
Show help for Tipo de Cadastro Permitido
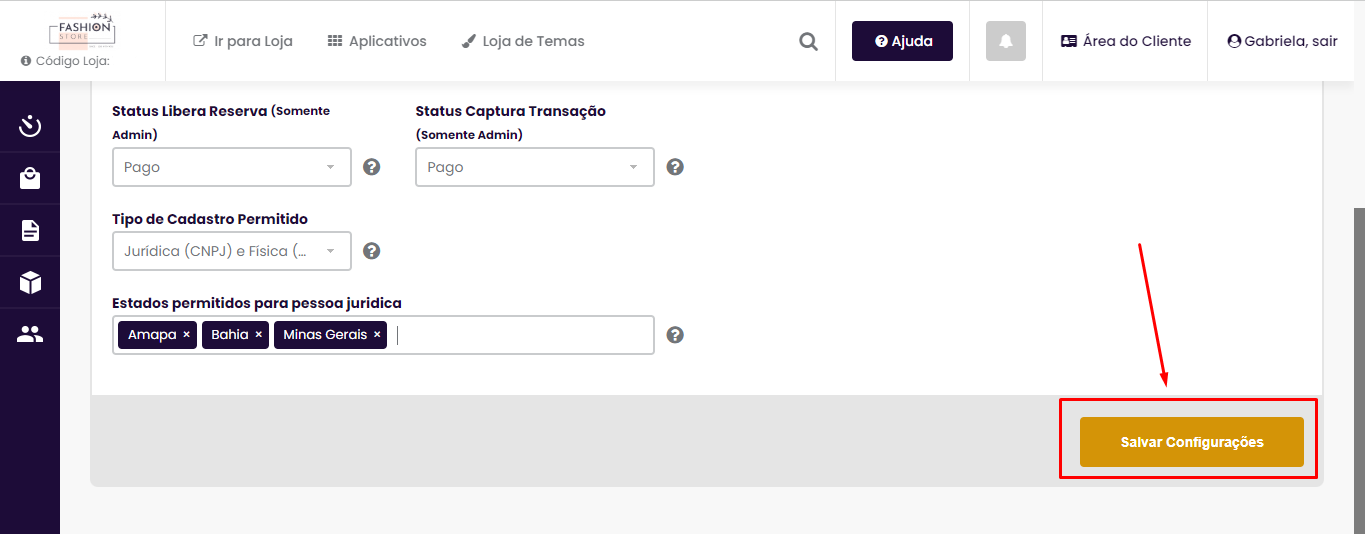(x=372, y=251)
